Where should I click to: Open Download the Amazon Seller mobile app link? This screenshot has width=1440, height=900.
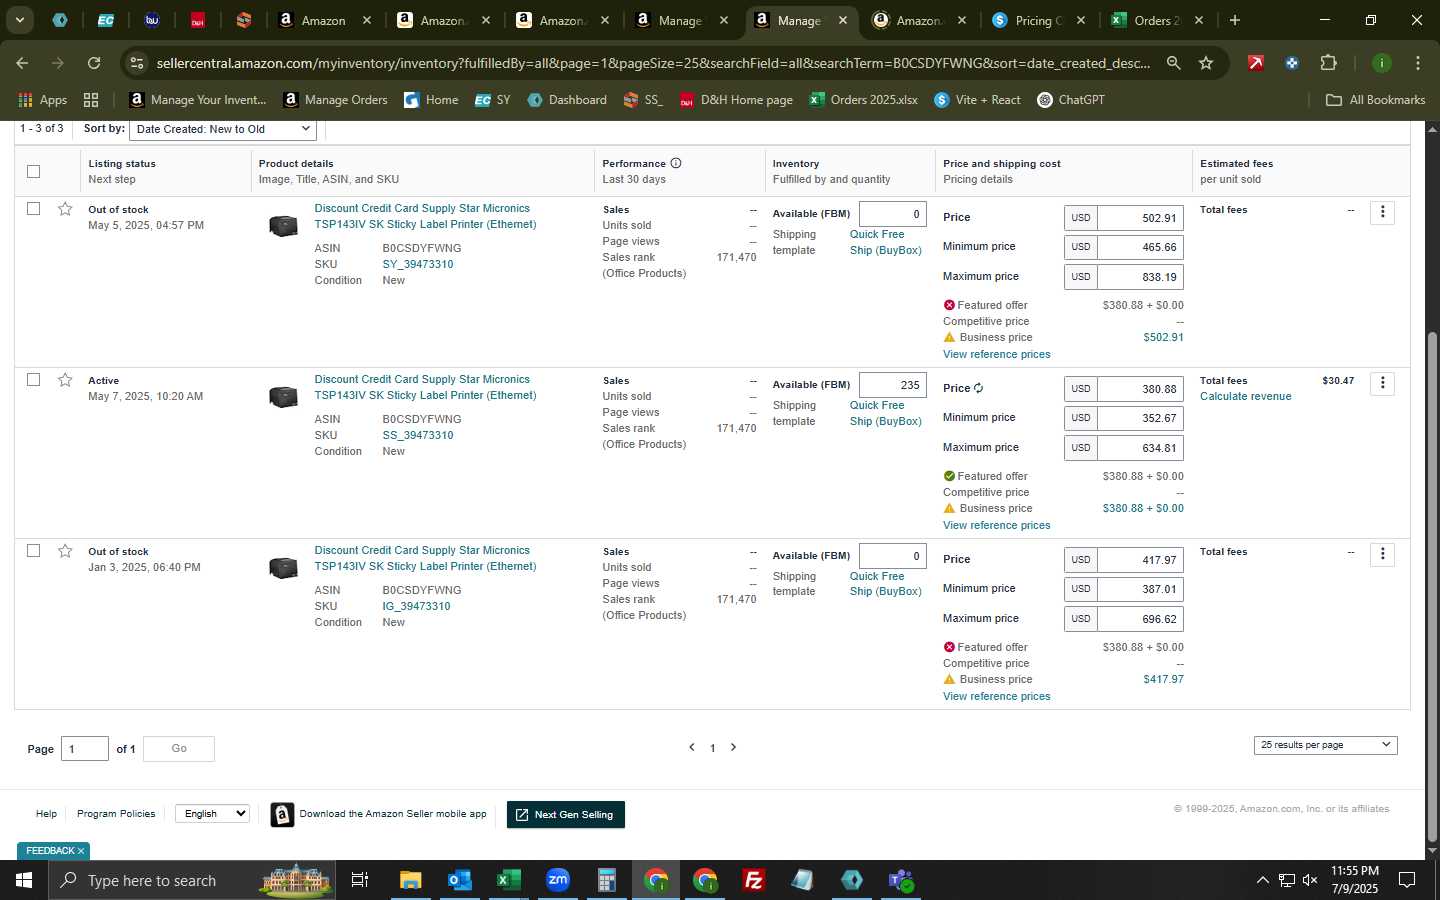tap(393, 814)
